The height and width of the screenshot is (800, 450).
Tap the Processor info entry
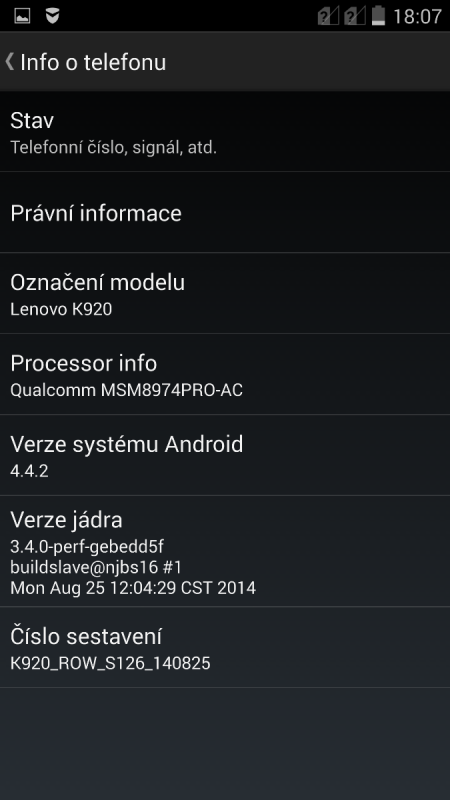click(225, 374)
